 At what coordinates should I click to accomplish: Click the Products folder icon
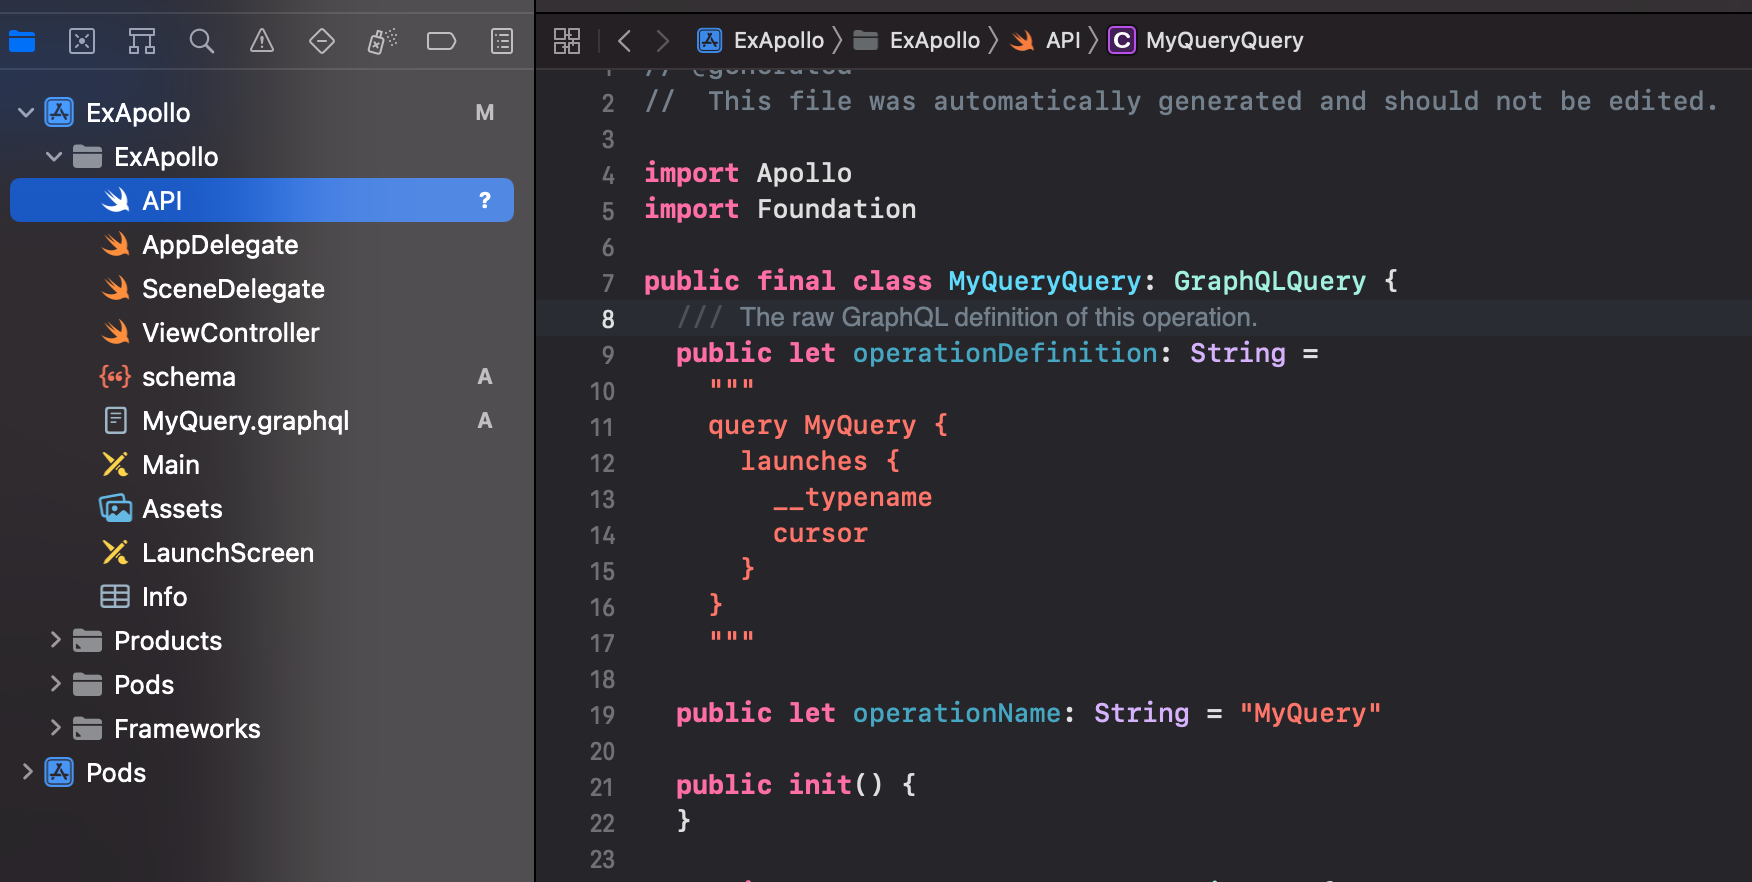(x=88, y=640)
